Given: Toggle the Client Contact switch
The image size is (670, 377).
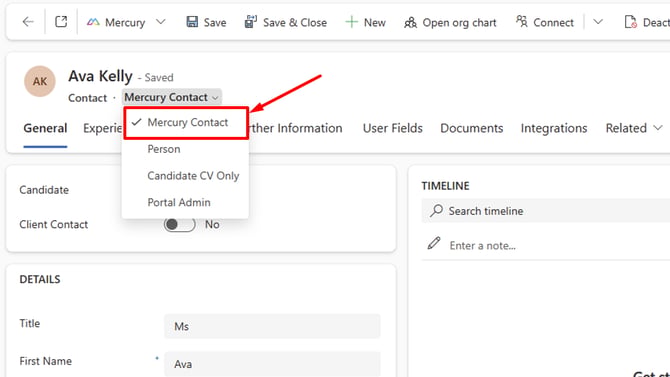Looking at the screenshot, I should pos(179,224).
